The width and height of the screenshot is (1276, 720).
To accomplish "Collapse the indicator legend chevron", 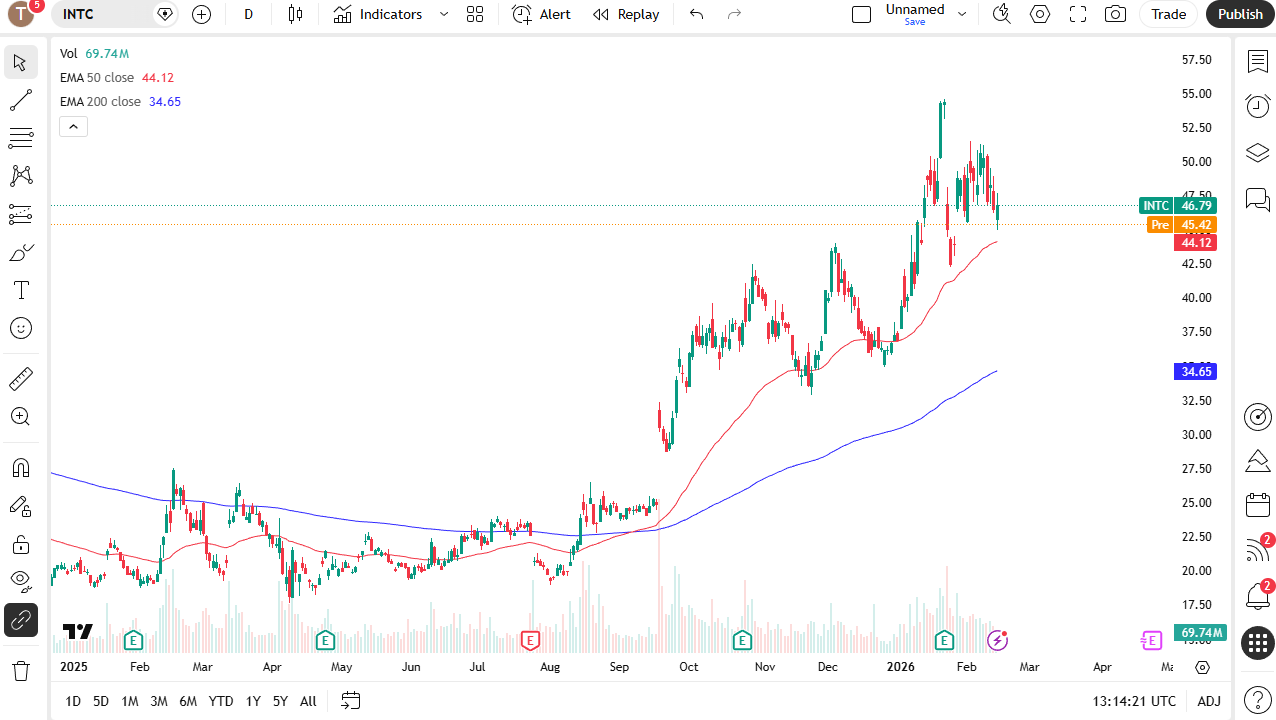I will [x=74, y=127].
